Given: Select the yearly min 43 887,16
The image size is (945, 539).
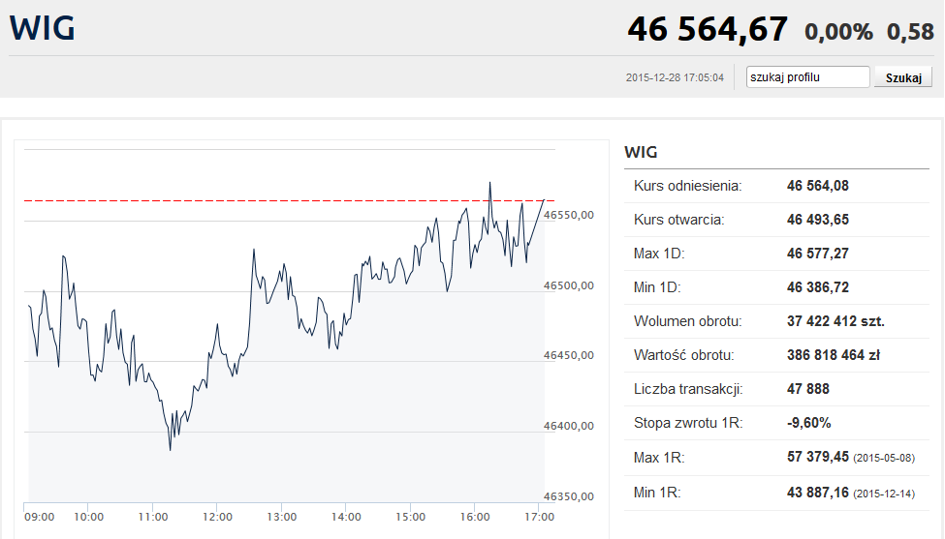Looking at the screenshot, I should [x=817, y=492].
